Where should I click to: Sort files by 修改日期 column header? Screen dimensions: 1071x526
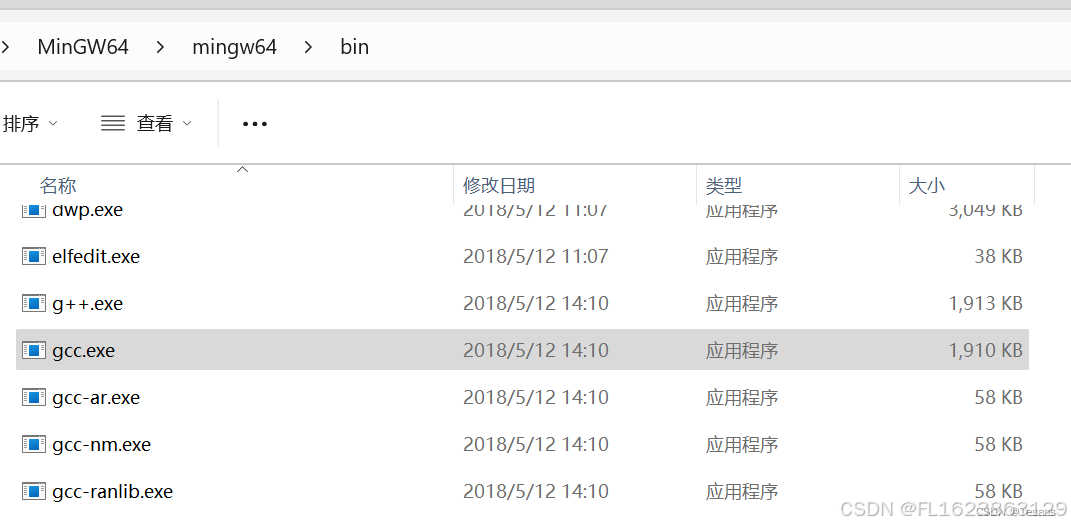click(x=499, y=185)
